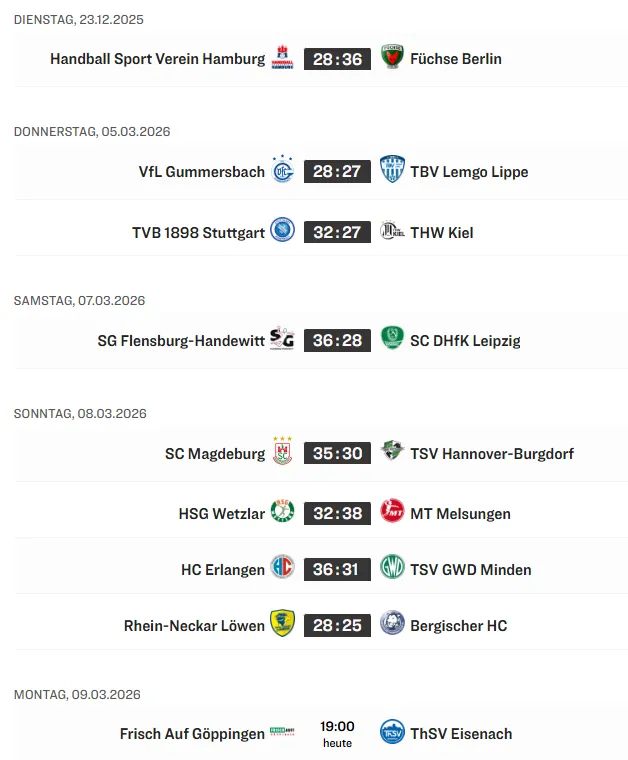The image size is (628, 760).
Task: Open the Handball Sport Verein Hamburg team link
Action: click(157, 59)
